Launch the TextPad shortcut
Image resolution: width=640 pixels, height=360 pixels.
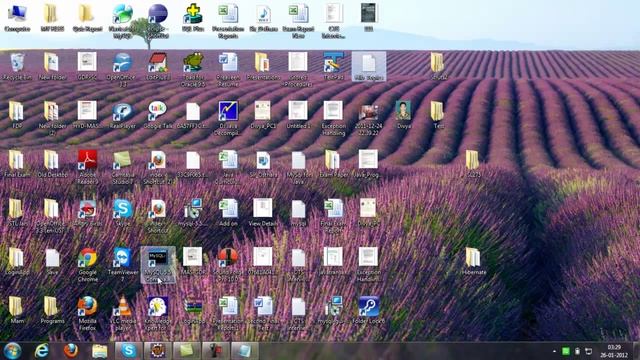tap(333, 66)
